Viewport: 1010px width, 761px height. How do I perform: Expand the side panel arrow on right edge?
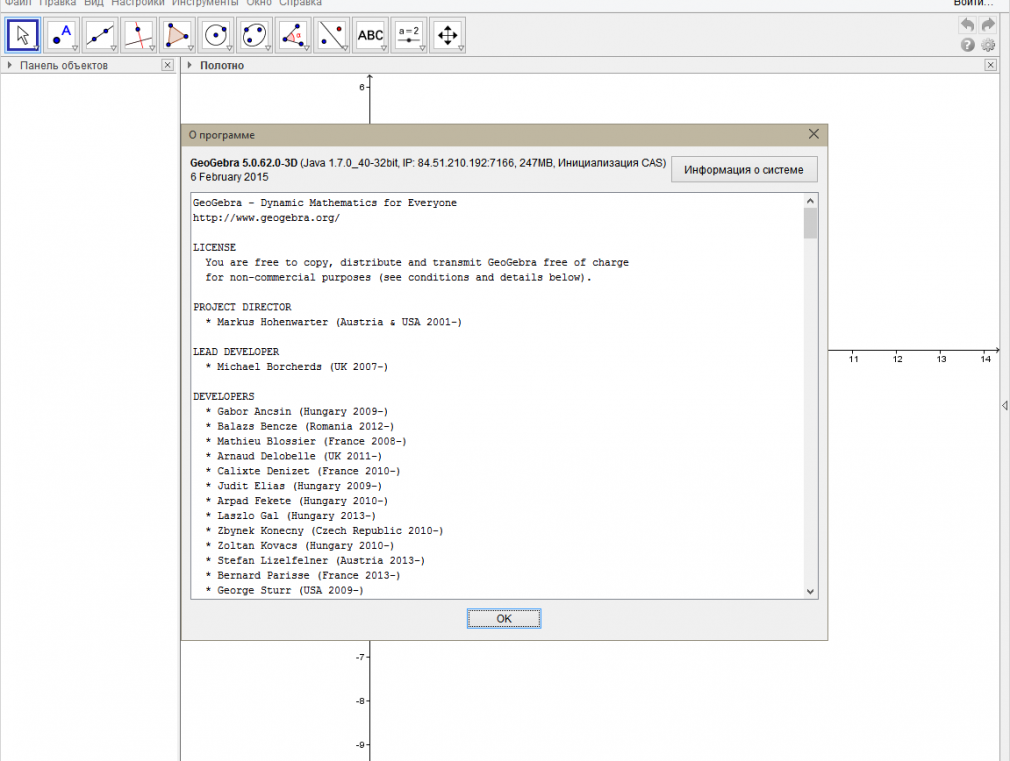(1005, 405)
